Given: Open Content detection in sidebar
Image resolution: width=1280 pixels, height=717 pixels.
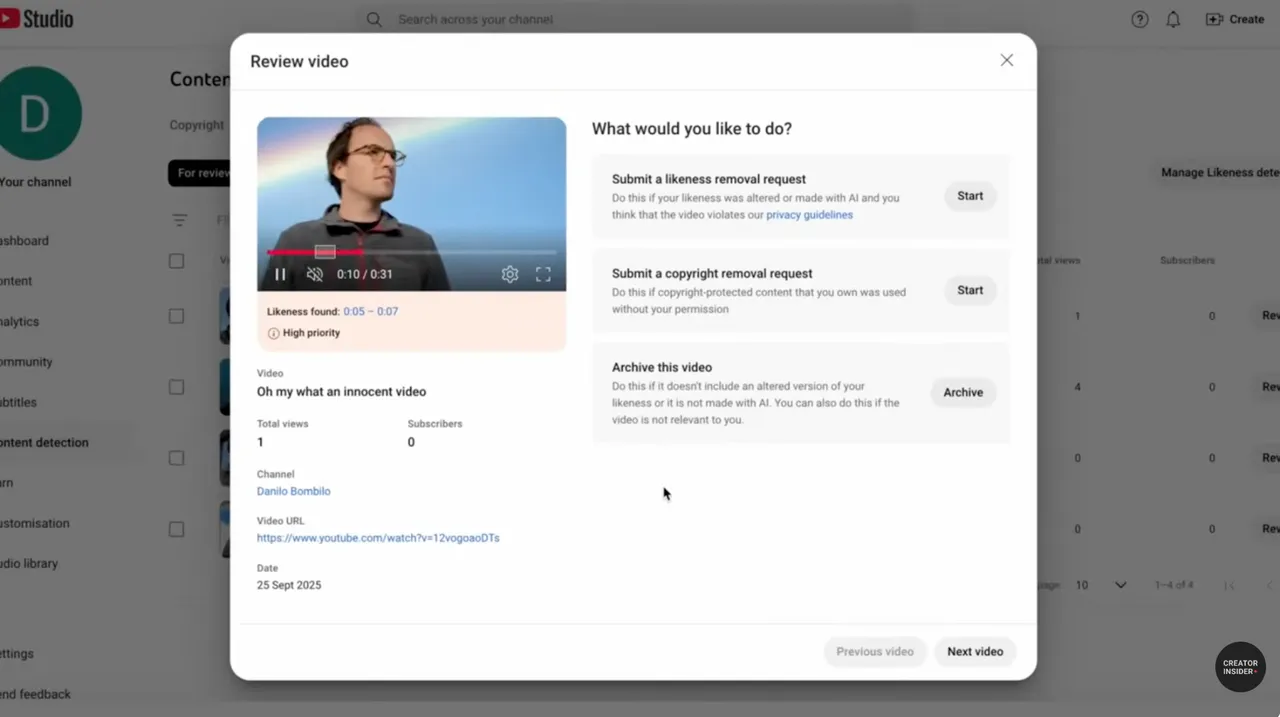Looking at the screenshot, I should tap(44, 442).
